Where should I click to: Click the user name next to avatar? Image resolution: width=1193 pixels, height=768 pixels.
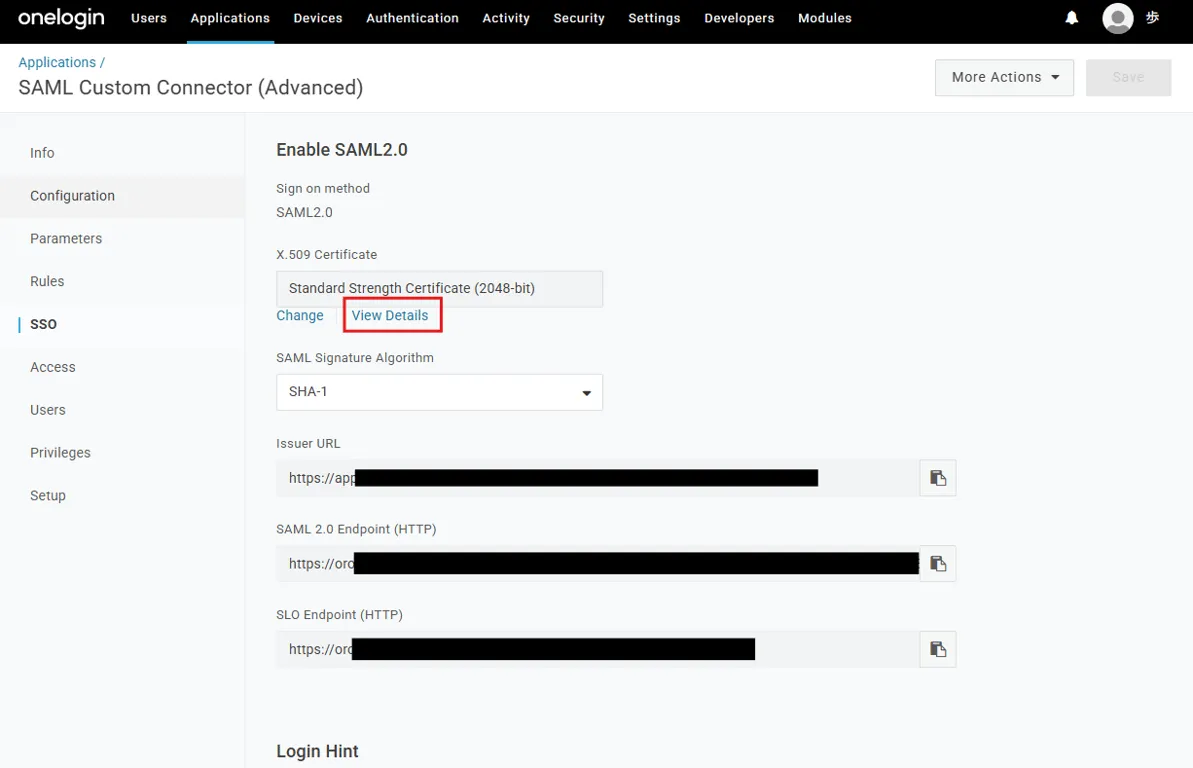[x=1152, y=18]
